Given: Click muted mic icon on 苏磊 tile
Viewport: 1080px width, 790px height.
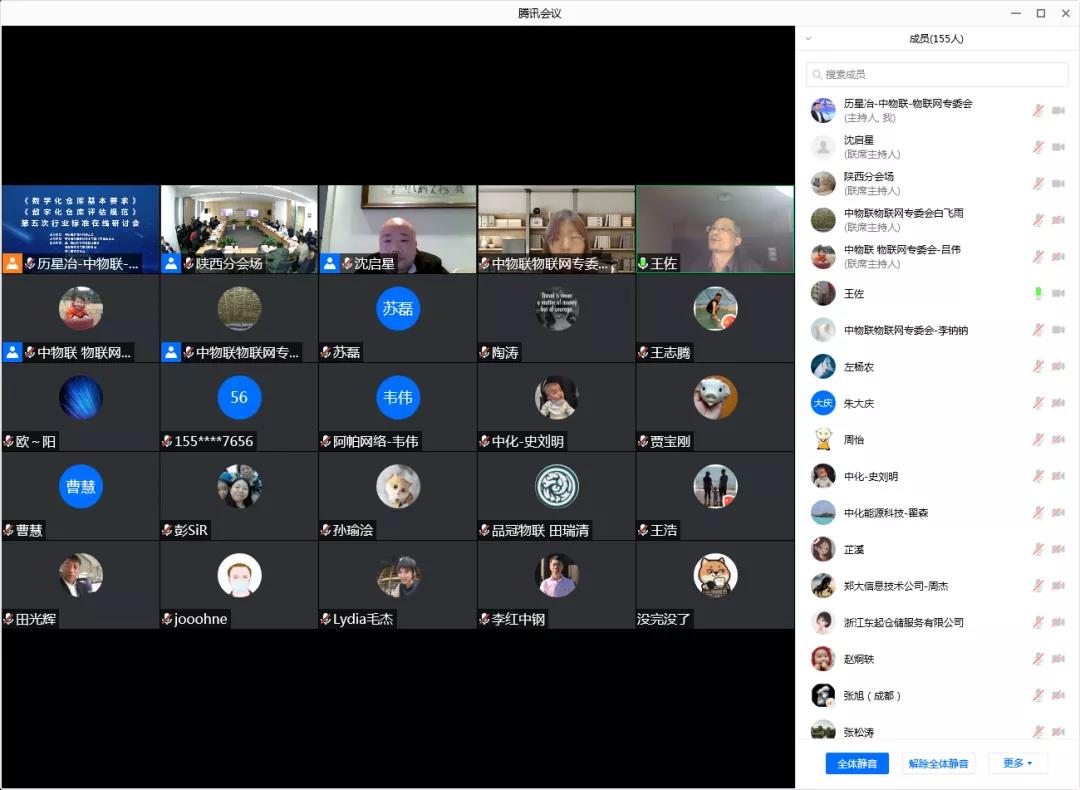Looking at the screenshot, I should [x=326, y=353].
